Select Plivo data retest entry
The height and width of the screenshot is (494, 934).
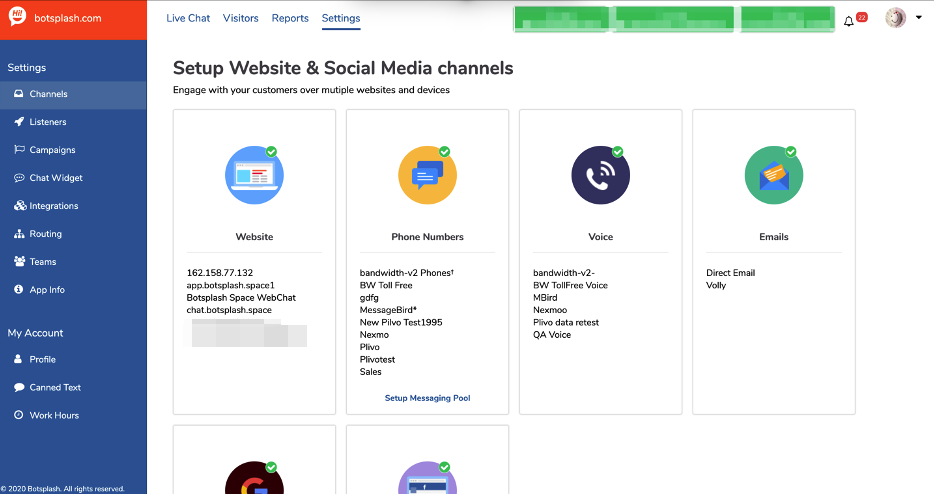(566, 322)
